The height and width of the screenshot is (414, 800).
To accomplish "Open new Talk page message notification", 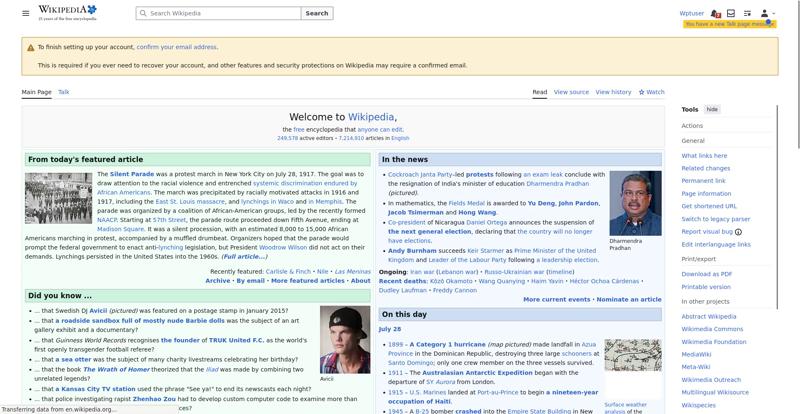I will tap(730, 24).
